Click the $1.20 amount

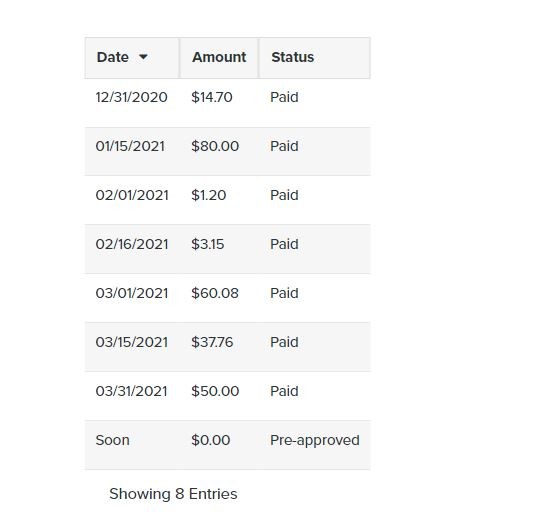tap(208, 195)
